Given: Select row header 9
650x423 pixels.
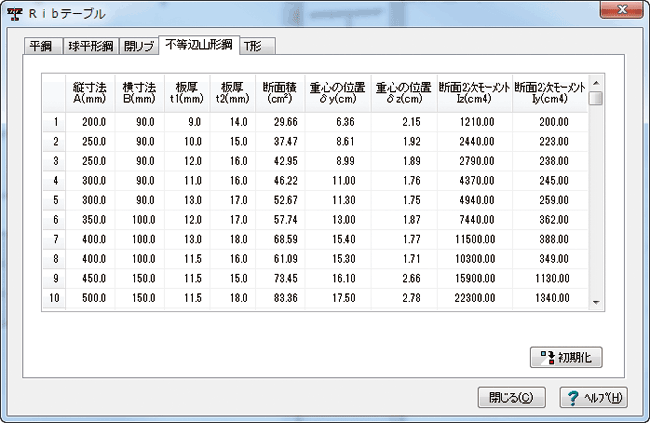Looking at the screenshot, I should [54, 278].
